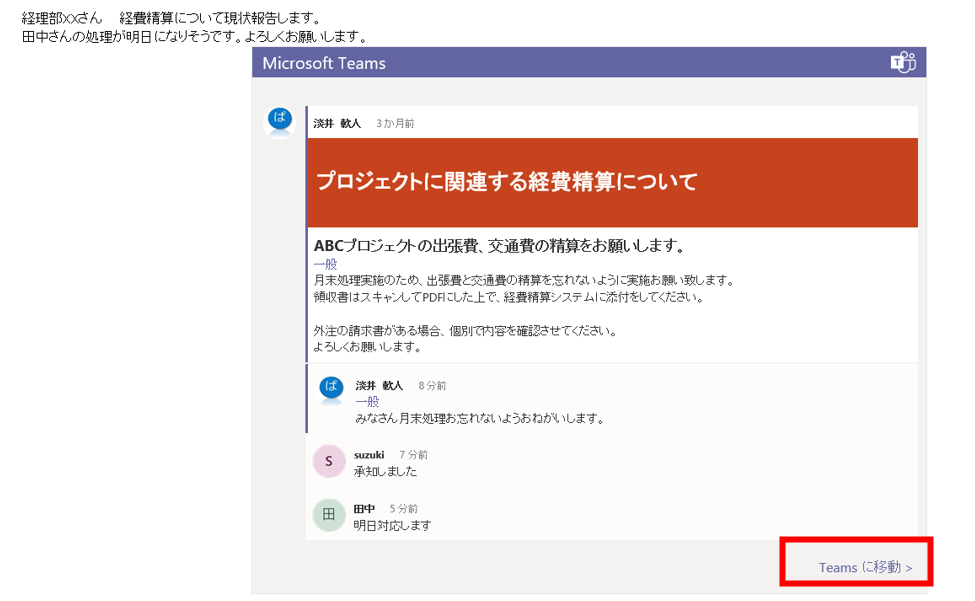Click the 経理部xxさん email greeting line
This screenshot has width=975, height=601.
point(172,18)
